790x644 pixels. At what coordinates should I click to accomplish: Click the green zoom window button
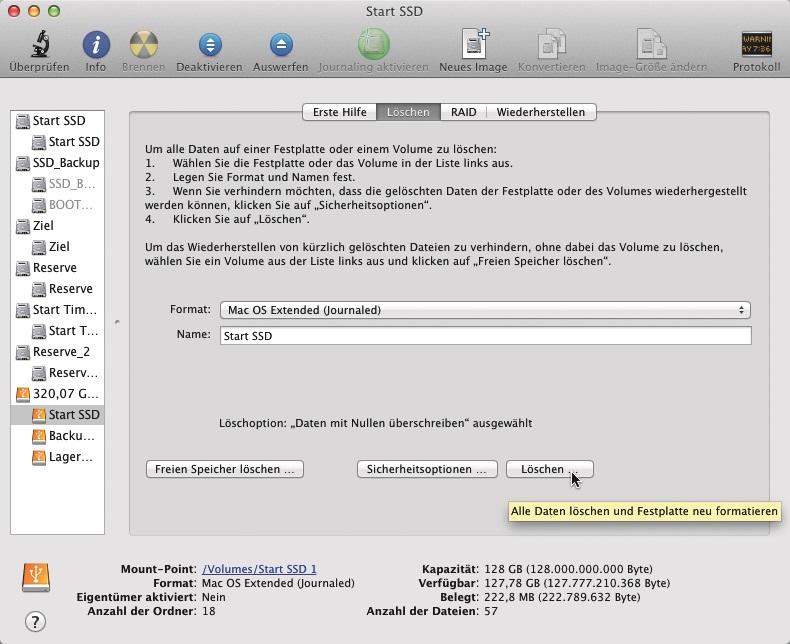[x=54, y=11]
